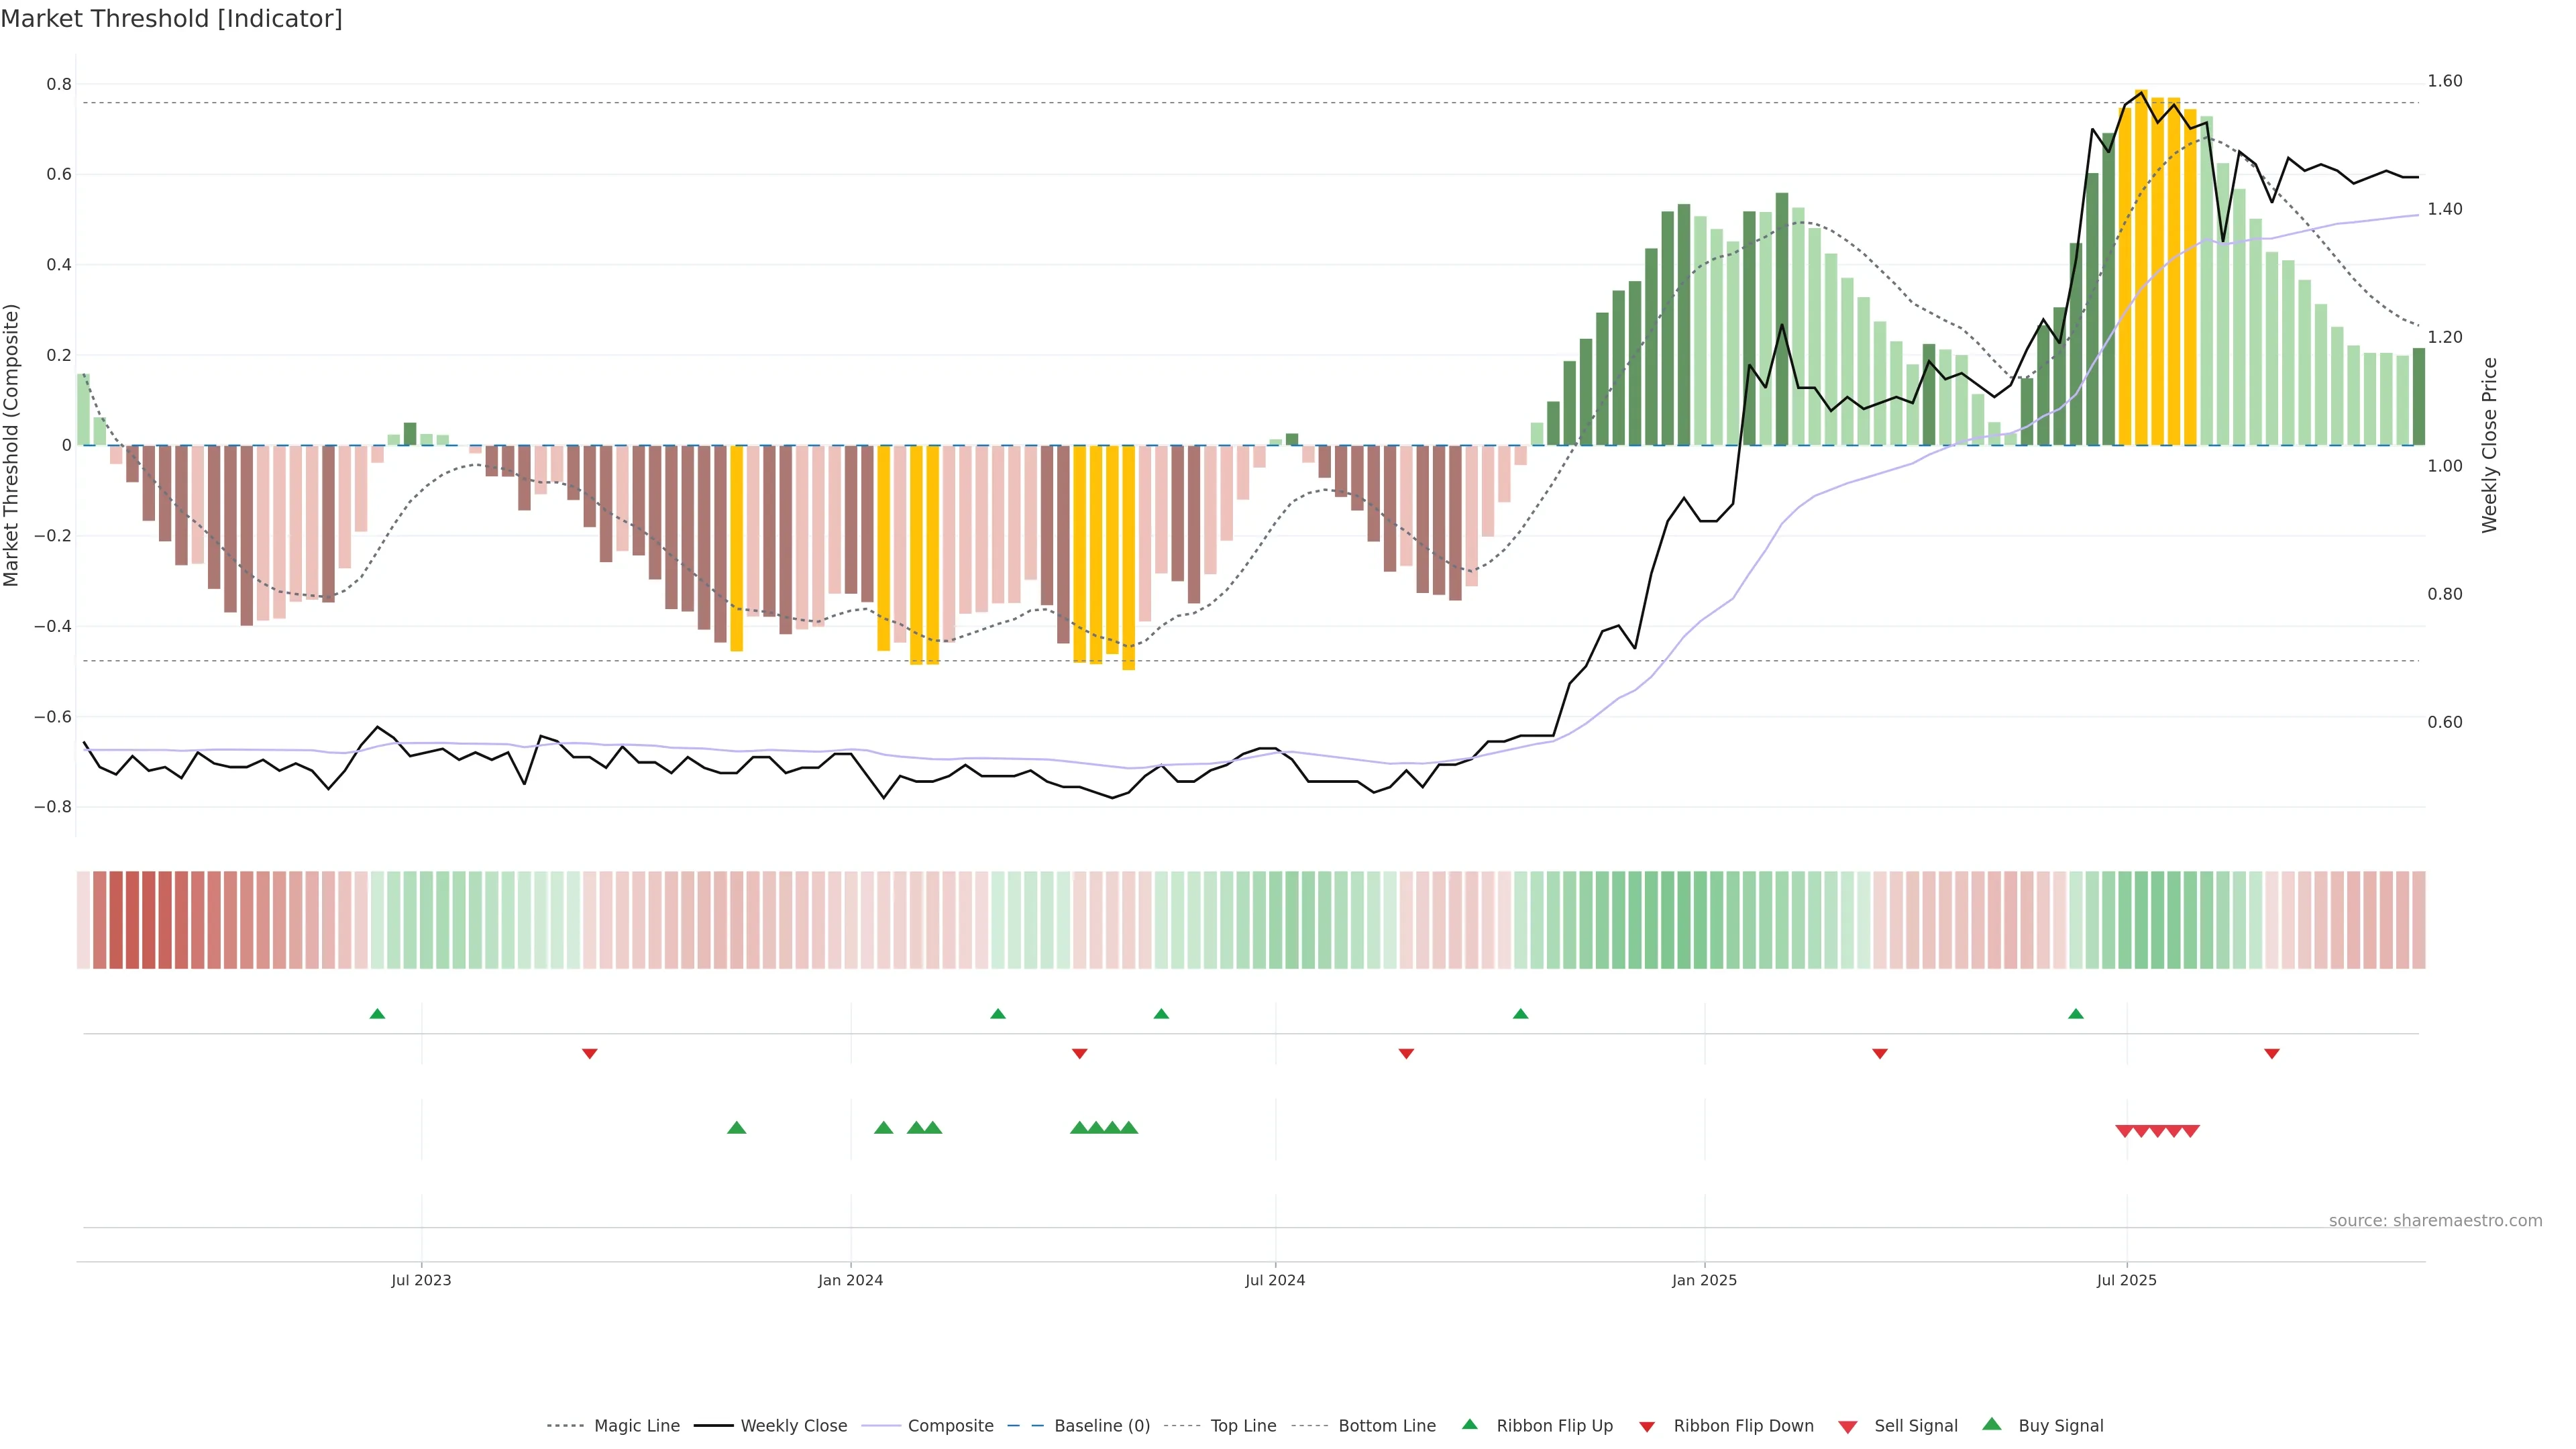Viewport: 2576px width, 1449px height.
Task: Click the Market Threshold [Indicator] title
Action: tap(171, 19)
